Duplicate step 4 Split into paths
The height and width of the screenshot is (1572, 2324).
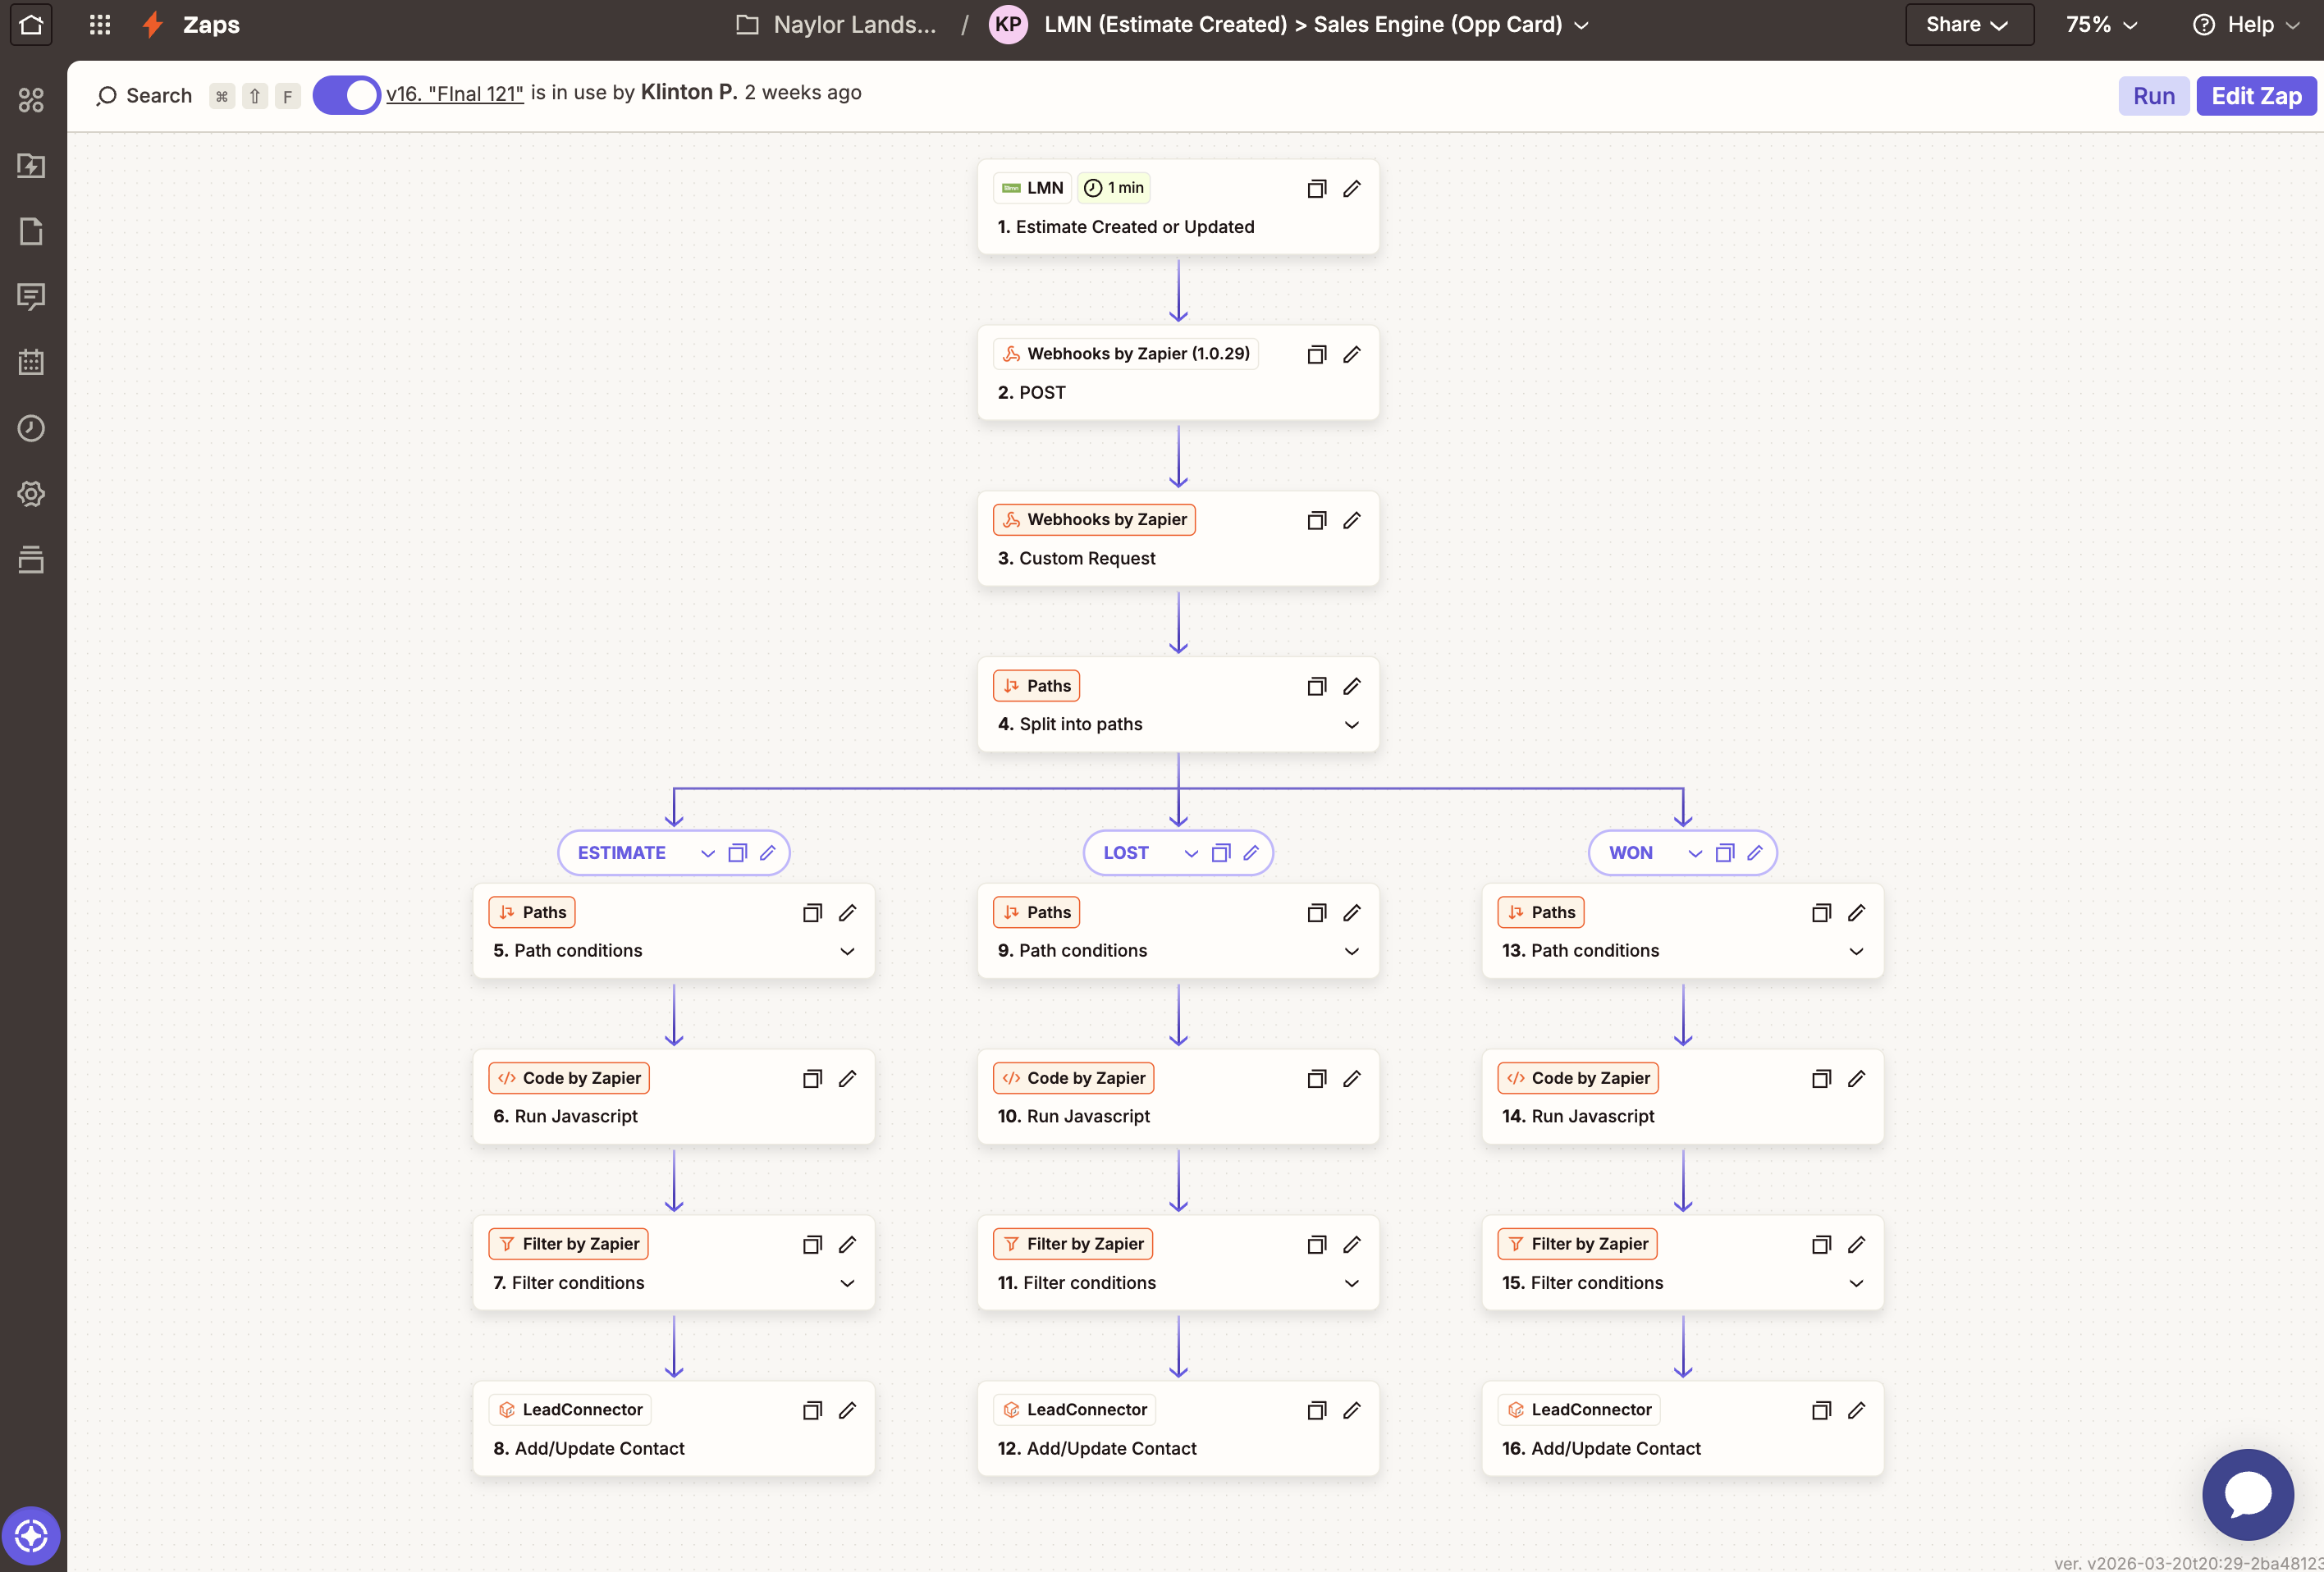[1317, 687]
